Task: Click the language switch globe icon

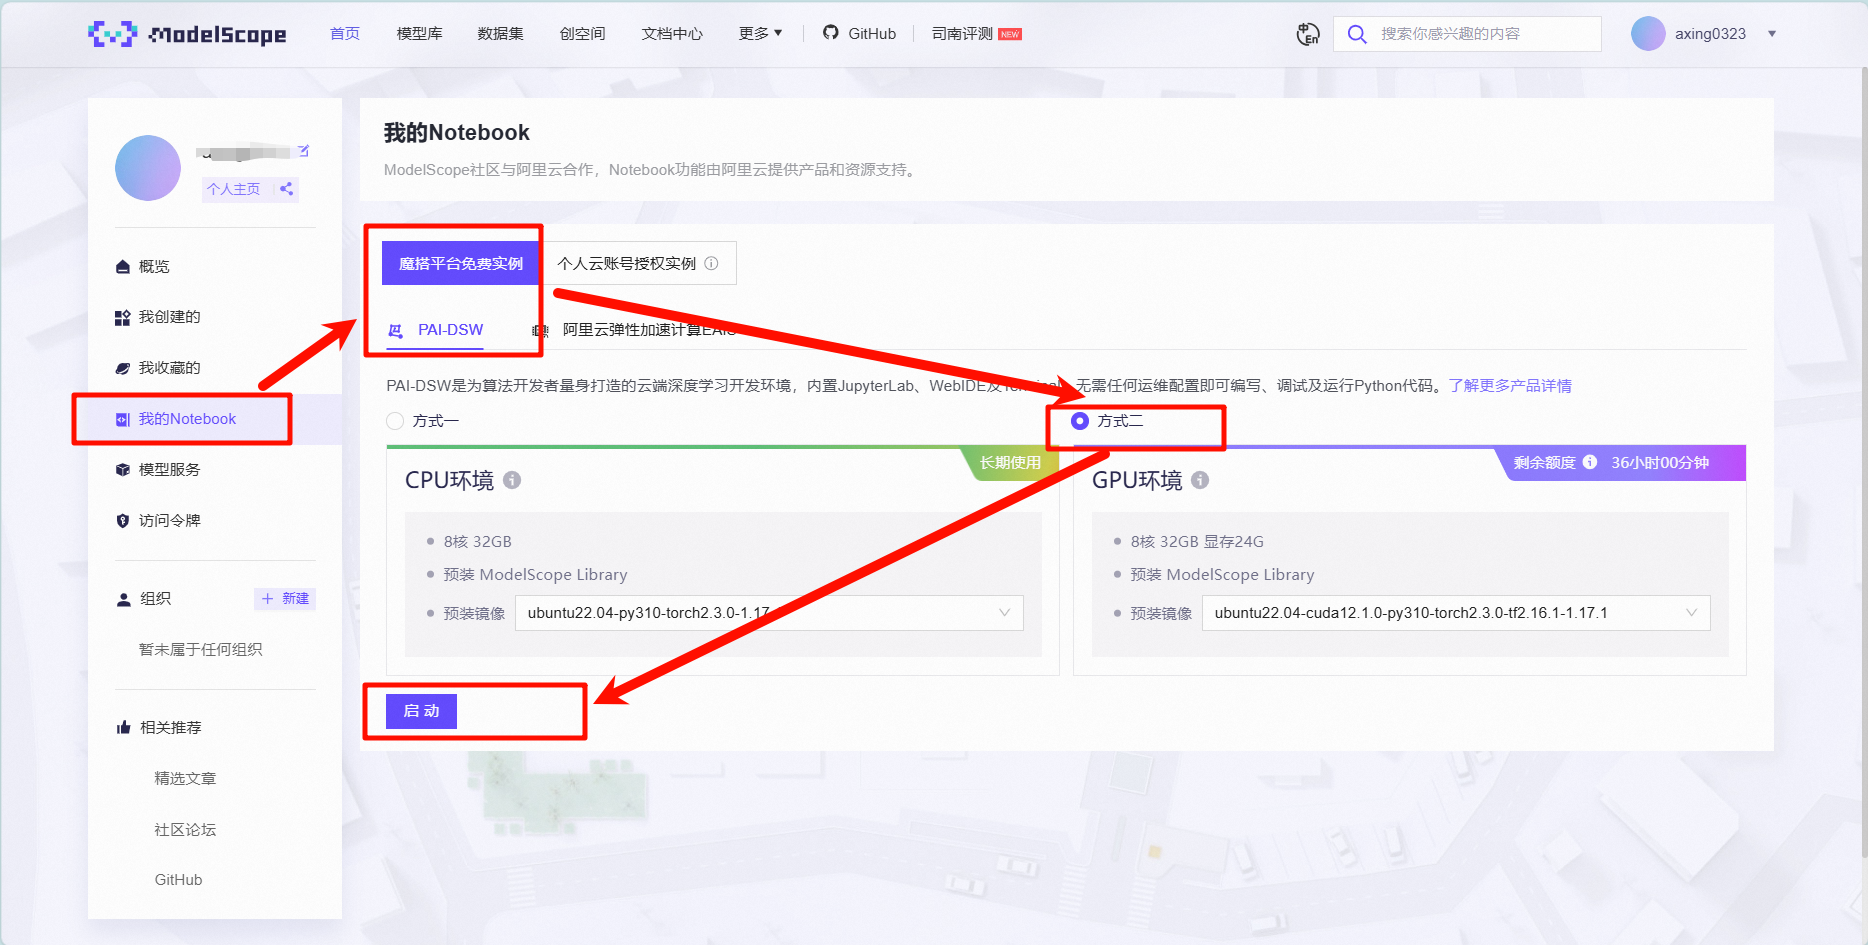Action: pos(1308,34)
